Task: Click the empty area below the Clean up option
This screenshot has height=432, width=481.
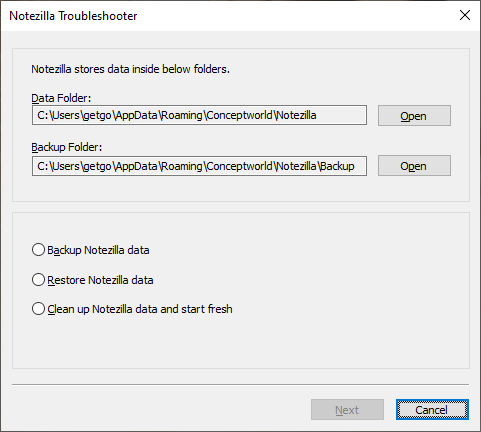Action: (x=241, y=343)
